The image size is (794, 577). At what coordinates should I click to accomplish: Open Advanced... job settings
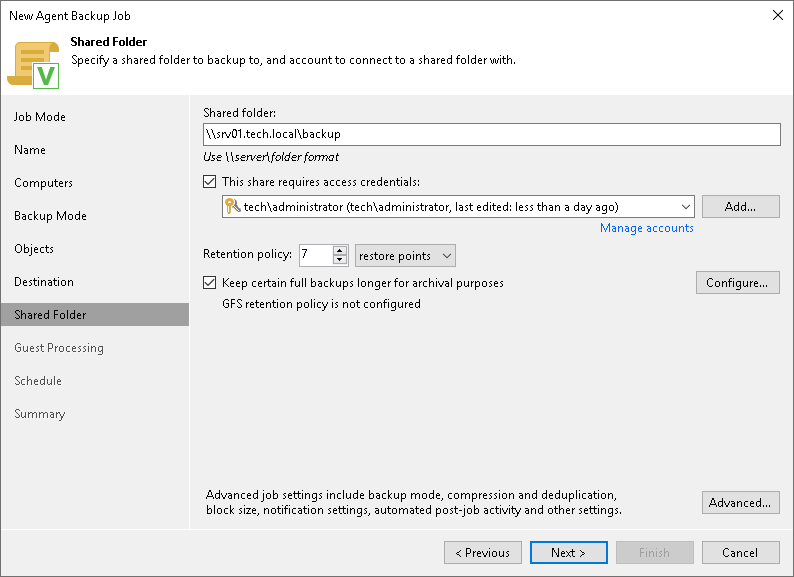(x=740, y=503)
